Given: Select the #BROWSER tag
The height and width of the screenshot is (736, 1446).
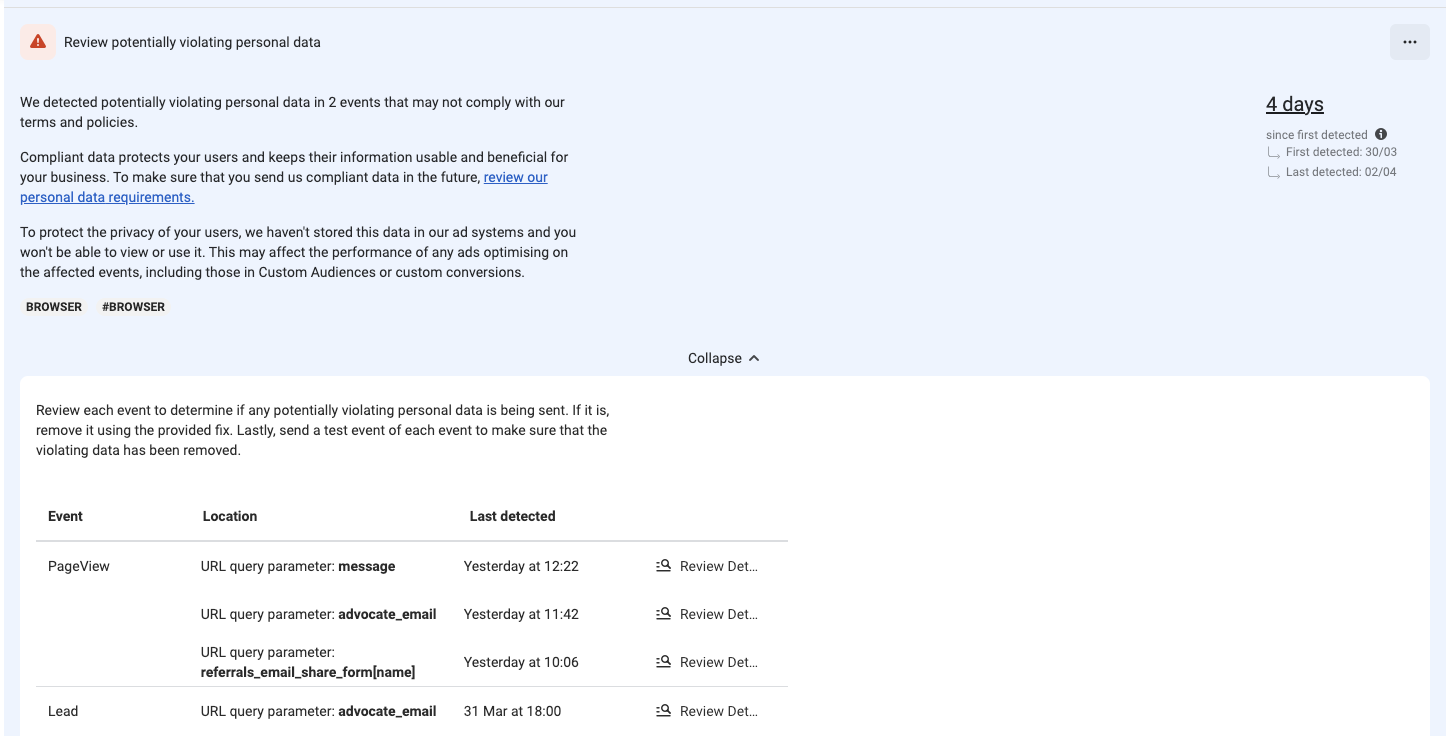Looking at the screenshot, I should [133, 306].
